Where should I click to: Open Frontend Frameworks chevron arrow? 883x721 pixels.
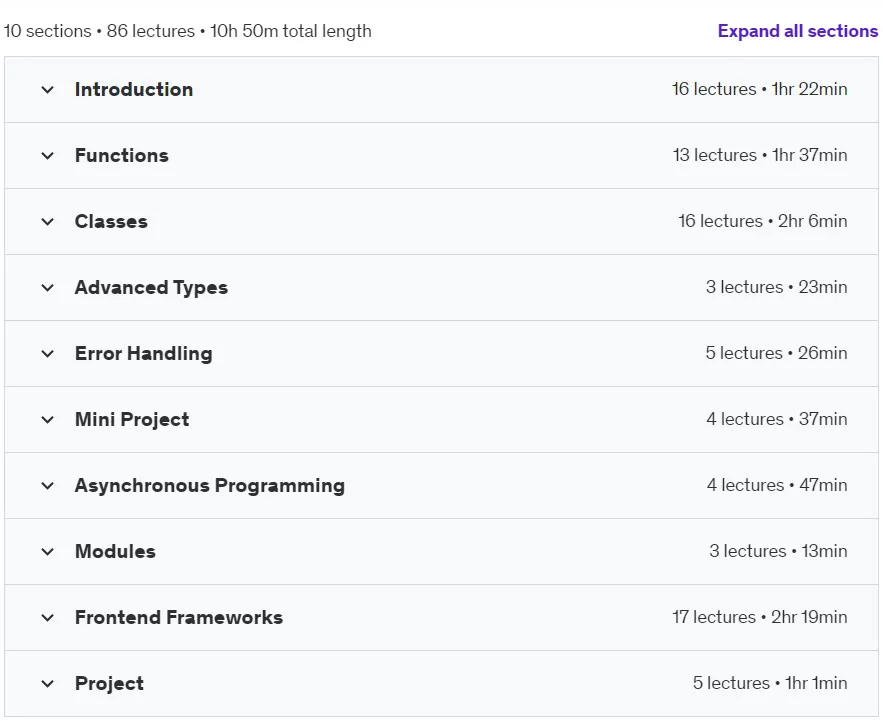coord(48,618)
